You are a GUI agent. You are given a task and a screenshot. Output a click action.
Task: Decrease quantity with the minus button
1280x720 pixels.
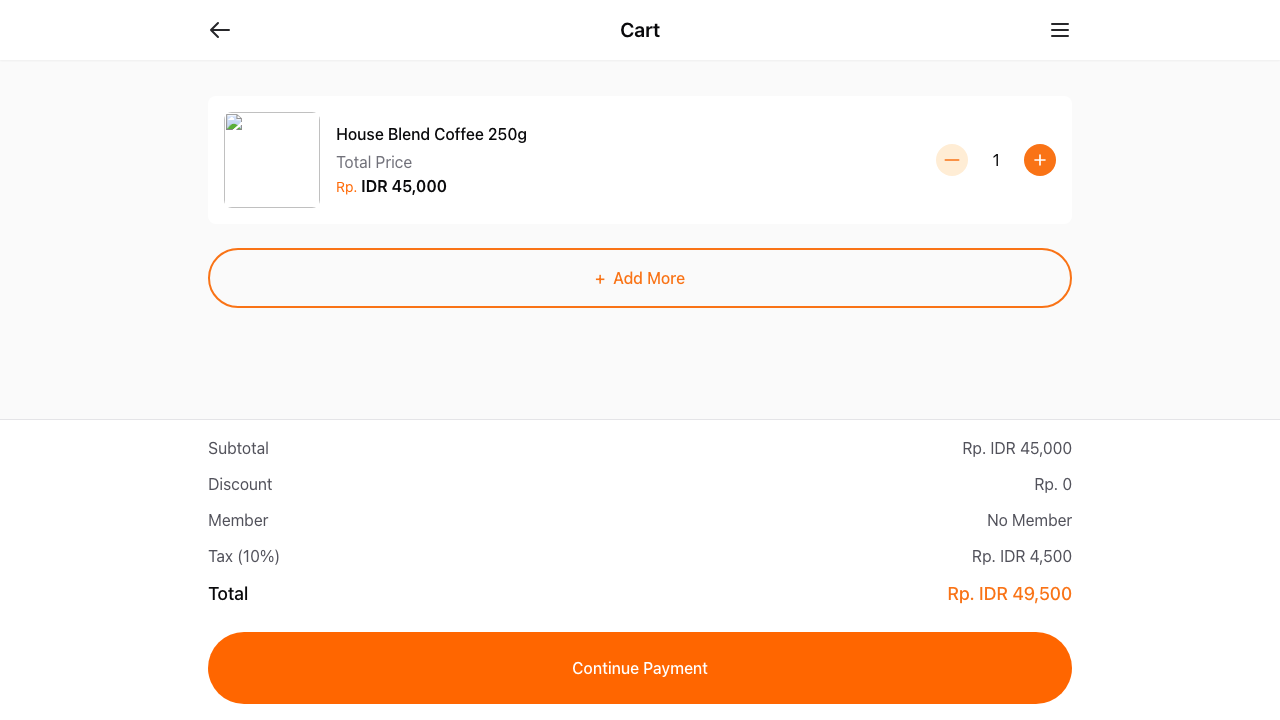point(952,160)
